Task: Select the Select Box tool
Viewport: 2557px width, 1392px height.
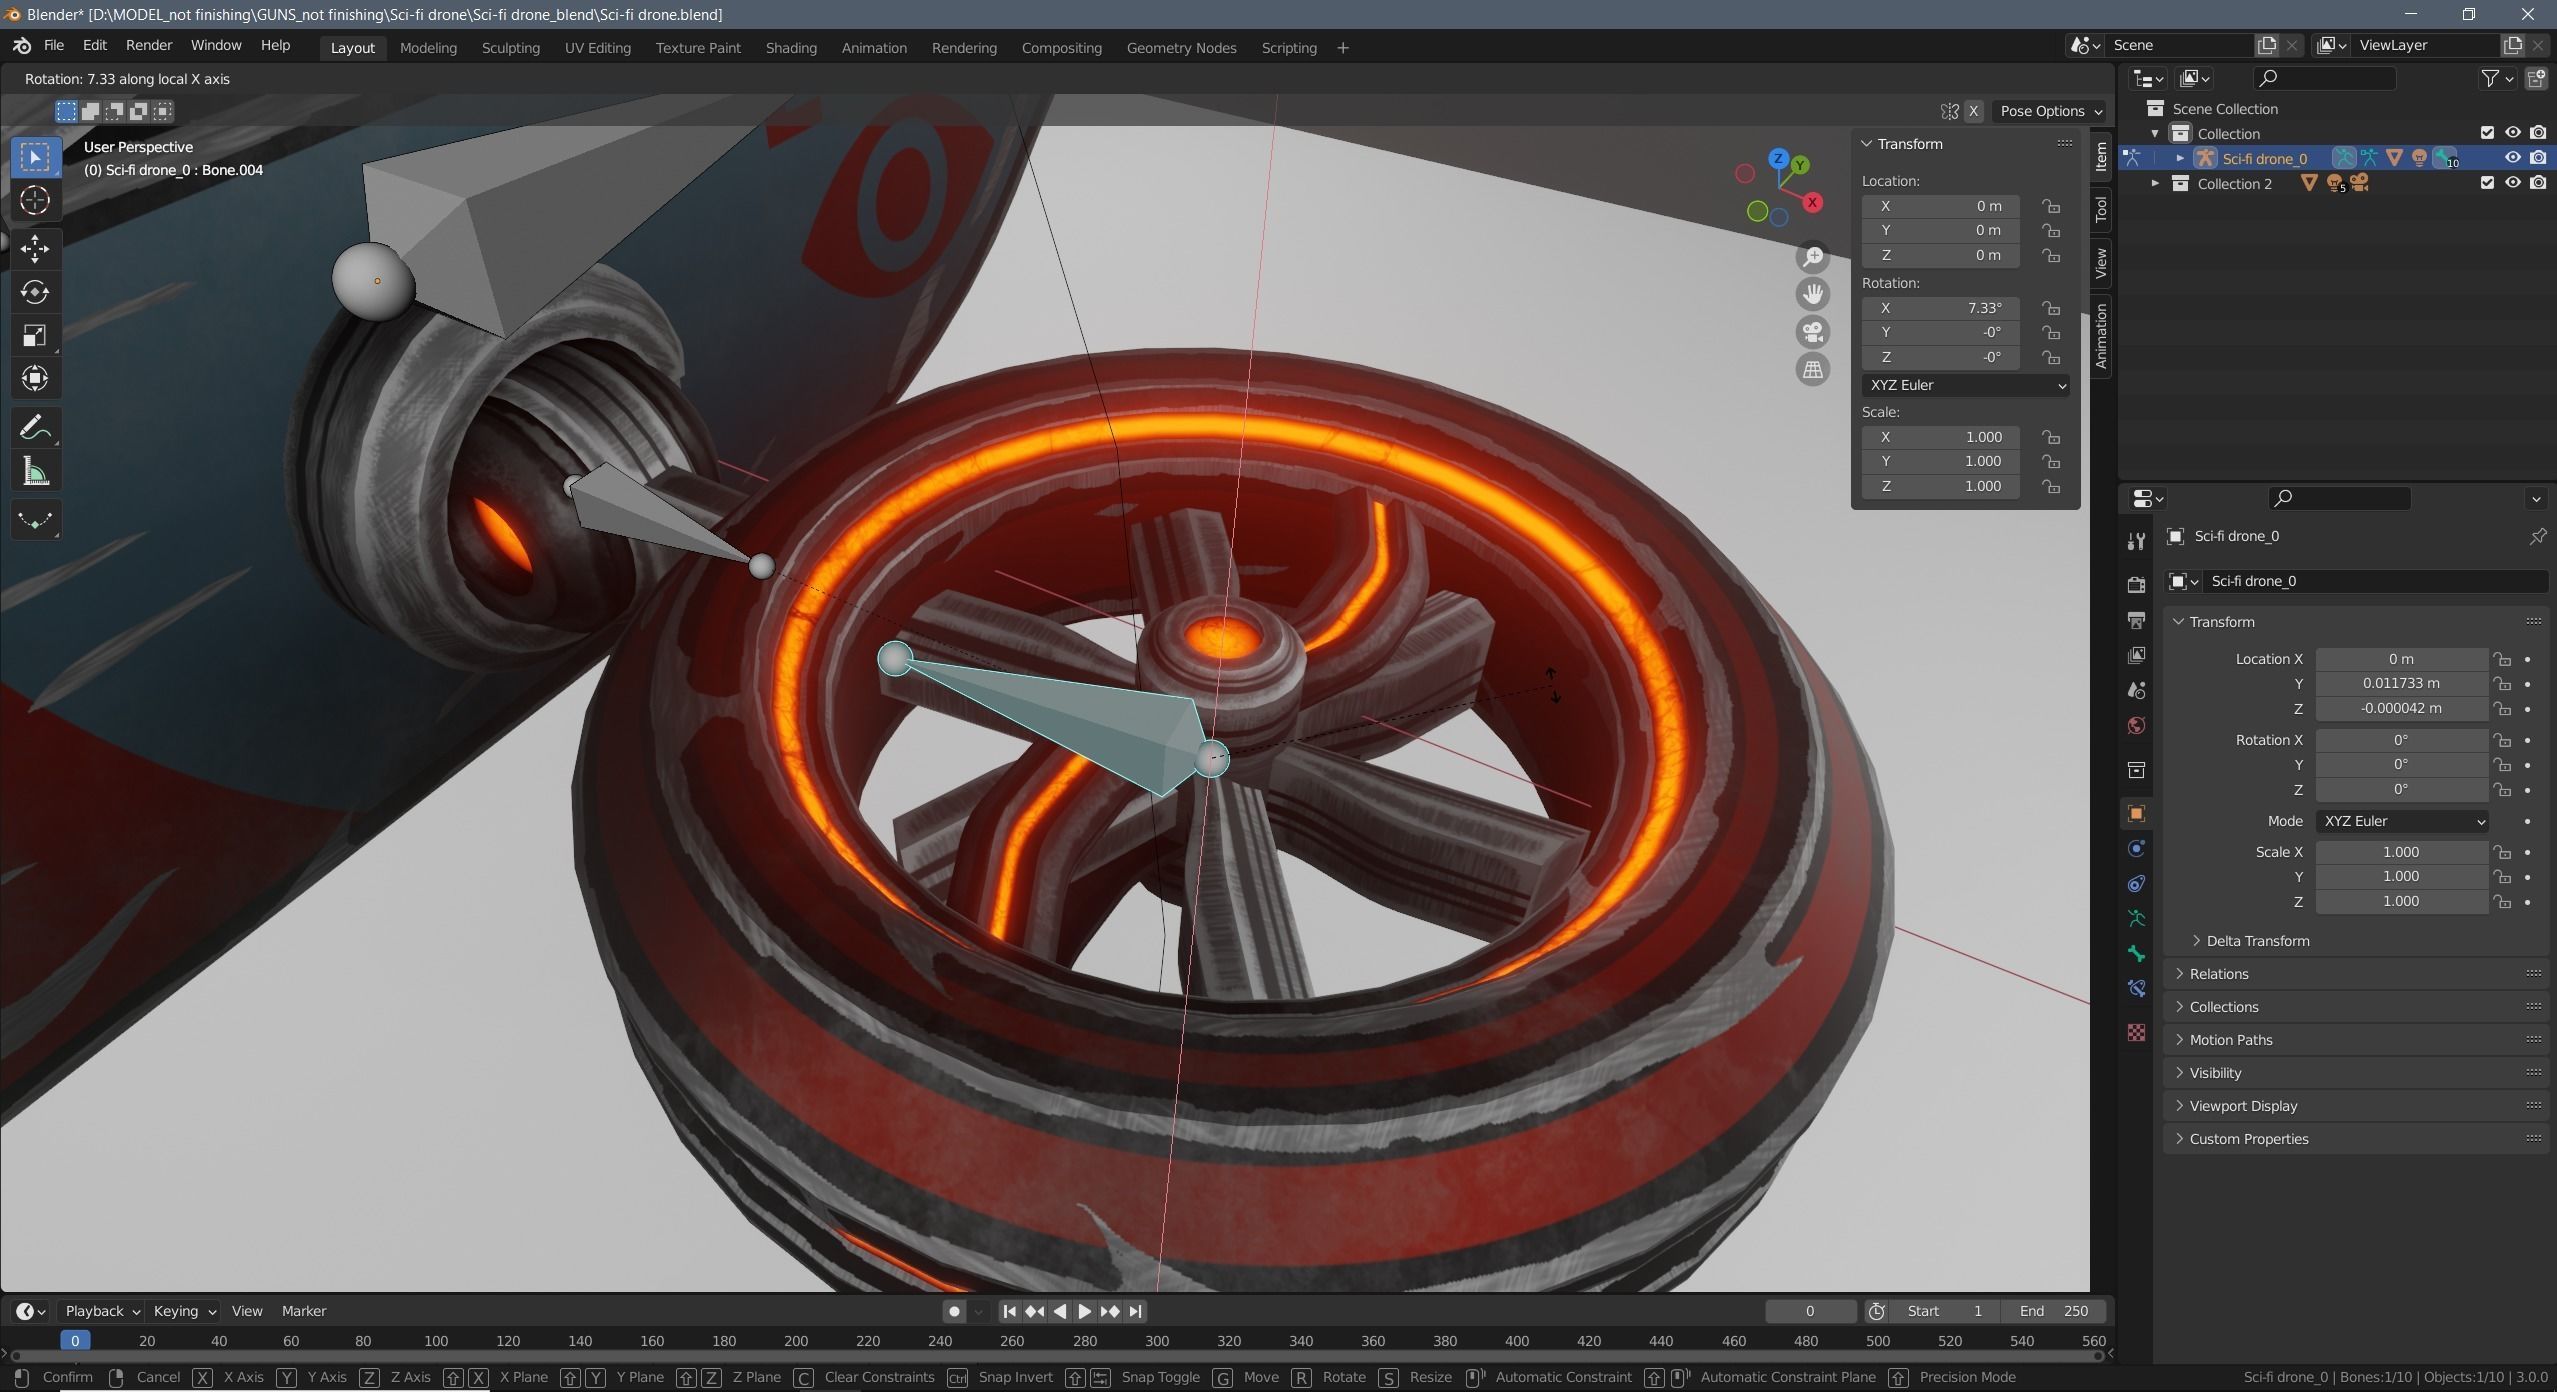Action: click(x=35, y=157)
